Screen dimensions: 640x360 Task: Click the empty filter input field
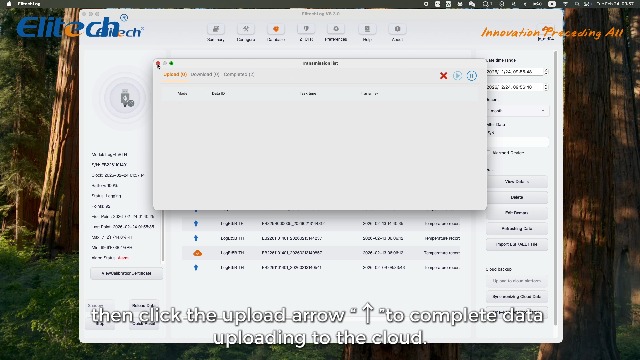click(x=517, y=142)
